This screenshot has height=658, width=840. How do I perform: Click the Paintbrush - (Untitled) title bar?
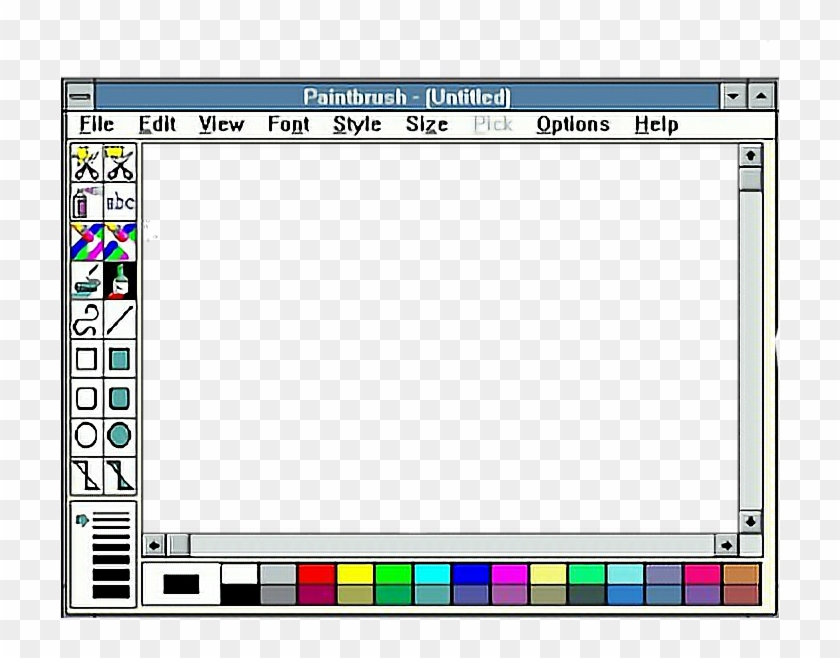point(407,97)
